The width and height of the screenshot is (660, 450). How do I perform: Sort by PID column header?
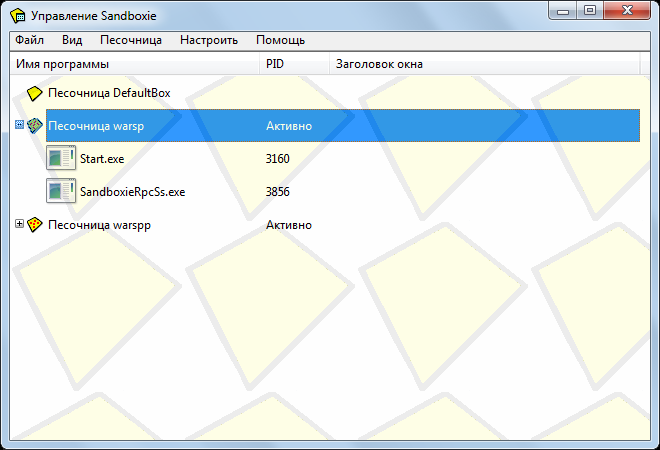[295, 64]
